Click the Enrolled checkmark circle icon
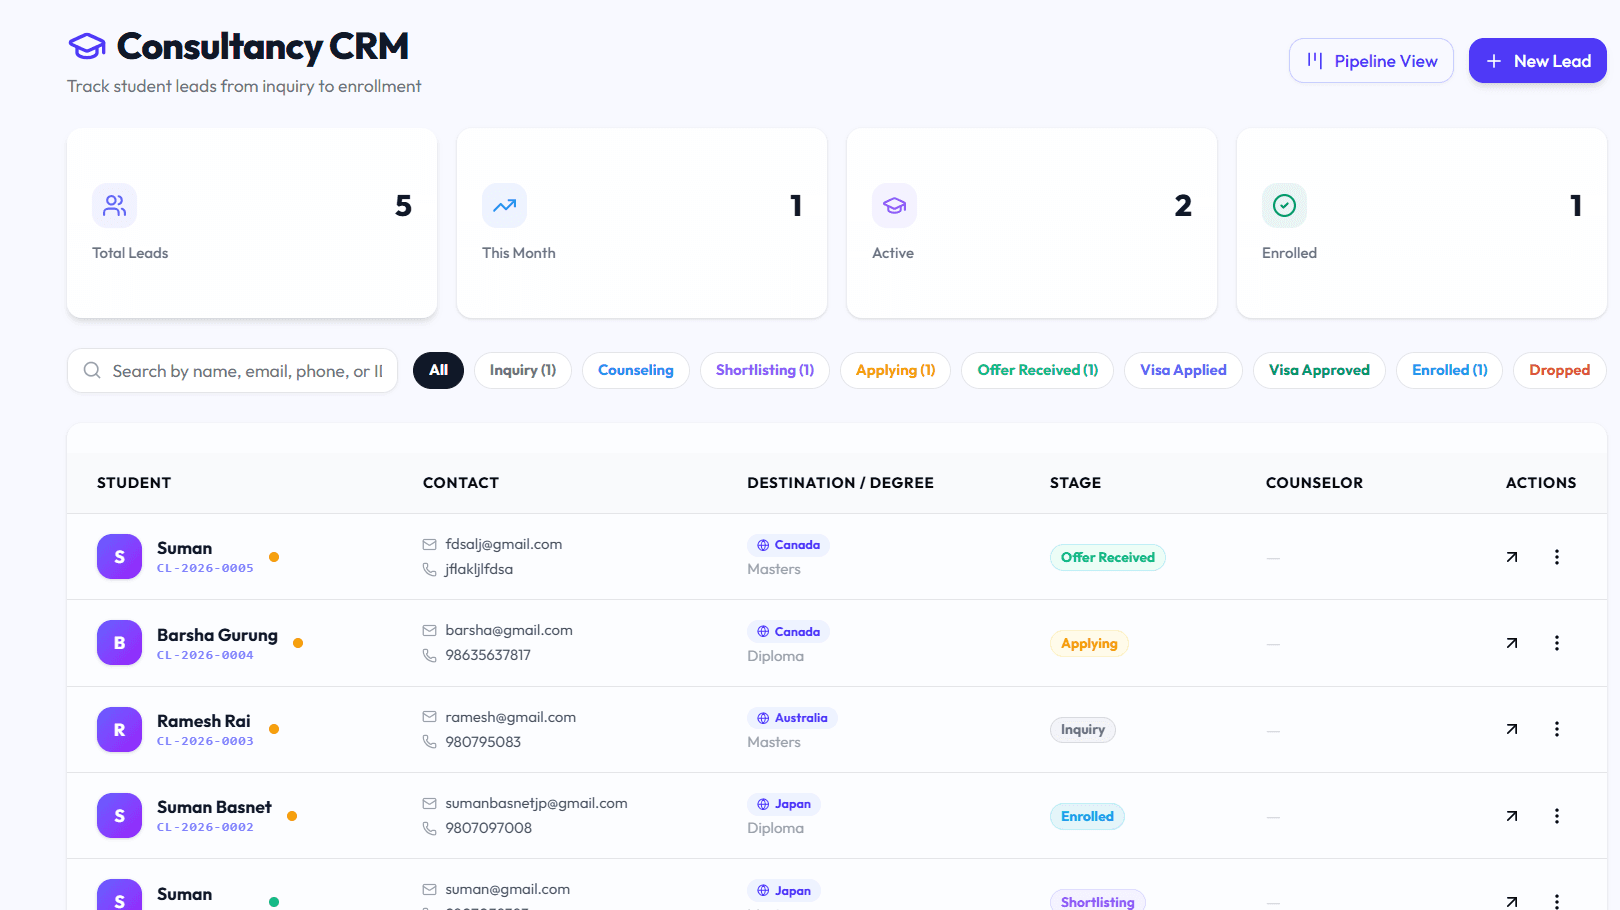Viewport: 1620px width, 910px height. (x=1284, y=205)
